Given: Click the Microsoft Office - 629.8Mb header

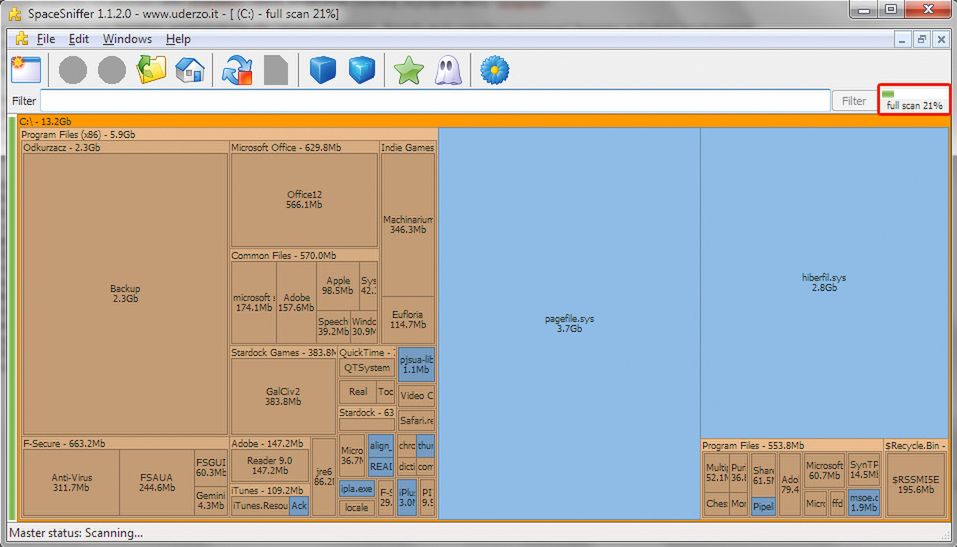Looking at the screenshot, I should tap(305, 148).
